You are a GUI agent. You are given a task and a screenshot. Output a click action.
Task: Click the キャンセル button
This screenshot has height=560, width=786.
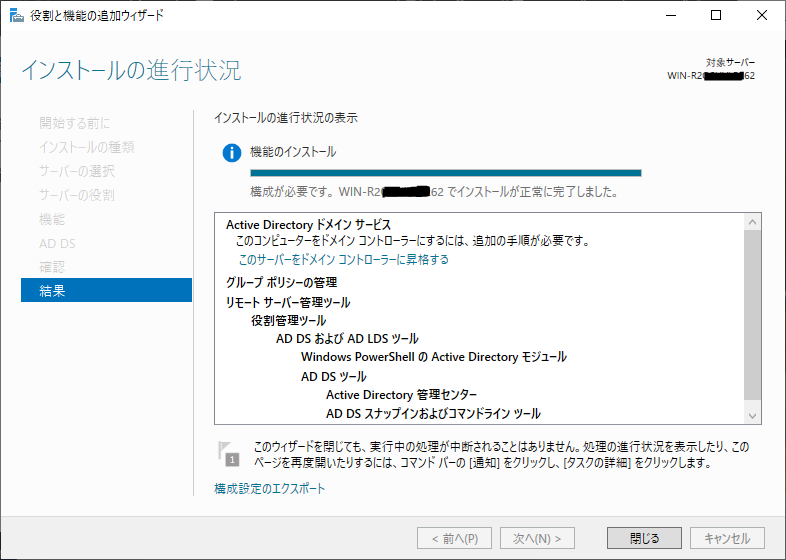point(727,538)
